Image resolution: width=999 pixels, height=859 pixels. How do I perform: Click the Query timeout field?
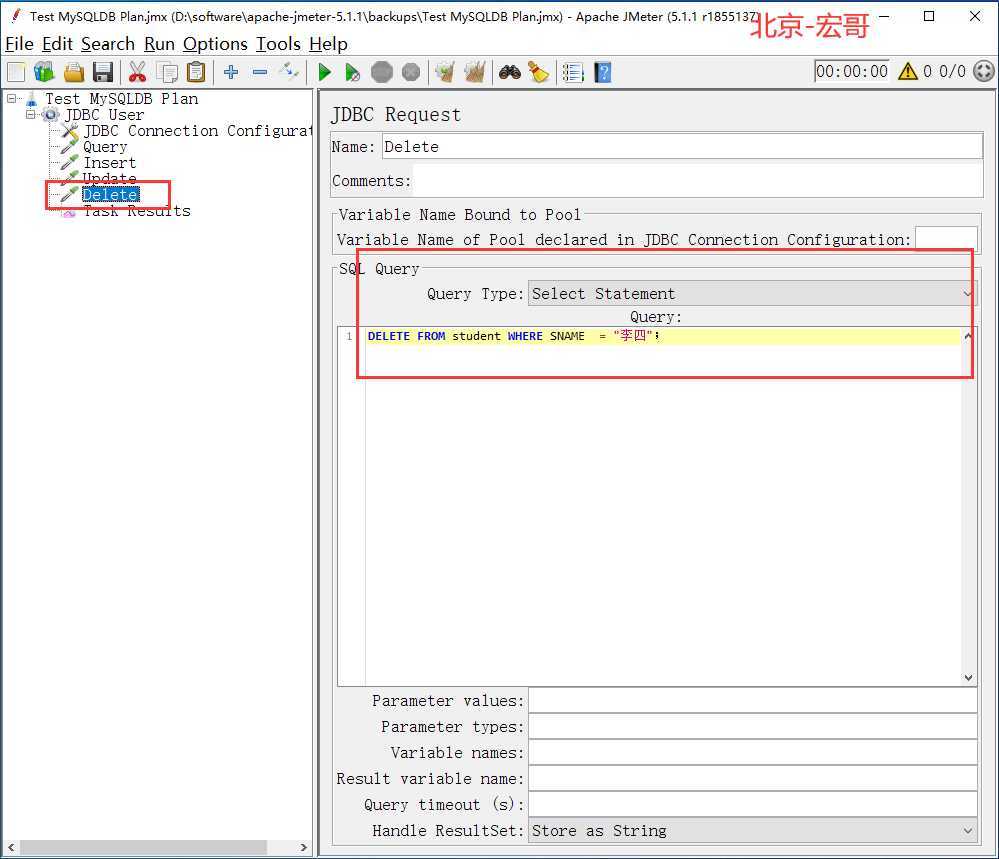click(752, 805)
